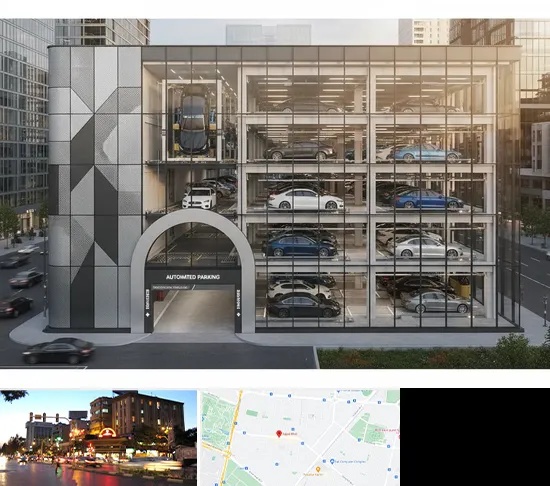Click the black empty panel beside the map
The image size is (550, 486).
(x=475, y=437)
